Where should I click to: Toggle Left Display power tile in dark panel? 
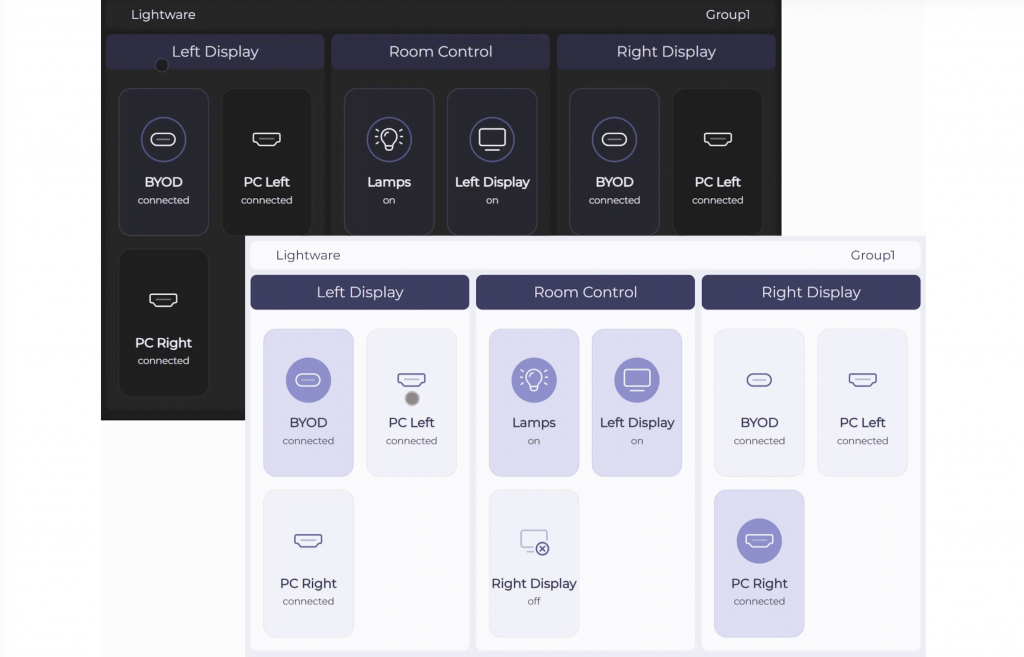[x=492, y=162]
